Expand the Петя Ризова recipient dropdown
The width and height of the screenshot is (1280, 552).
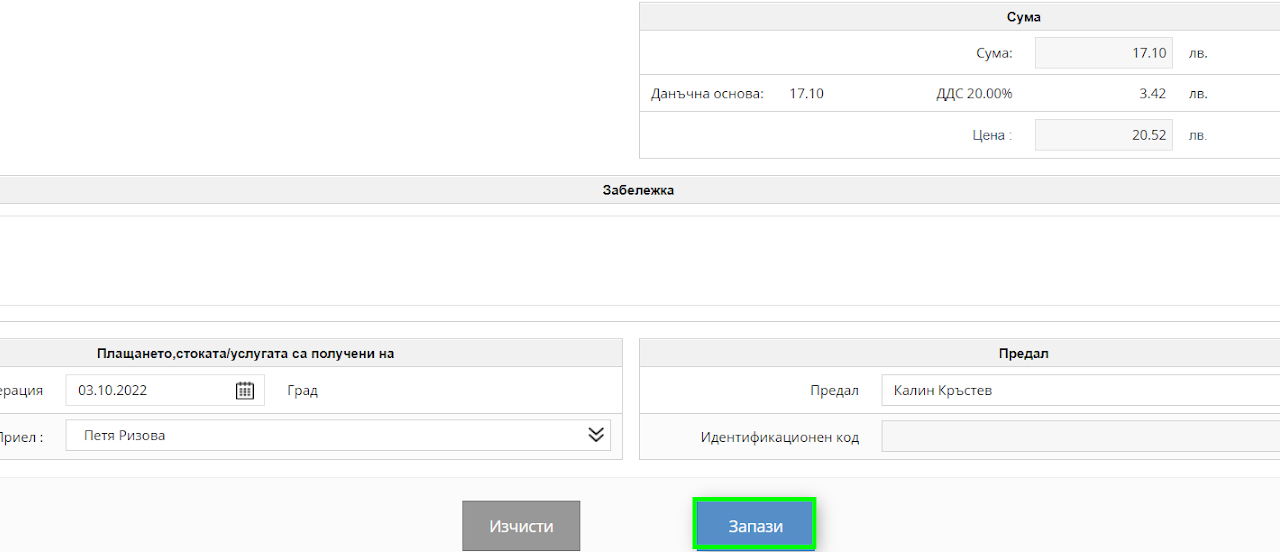pyautogui.click(x=596, y=435)
